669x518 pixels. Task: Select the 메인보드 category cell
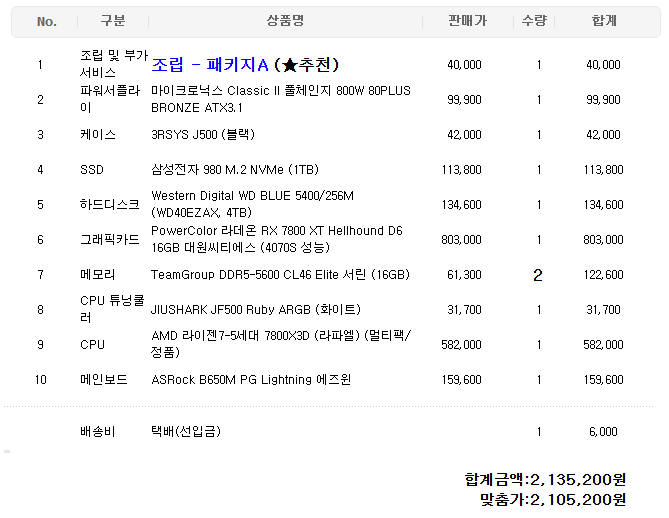click(104, 379)
